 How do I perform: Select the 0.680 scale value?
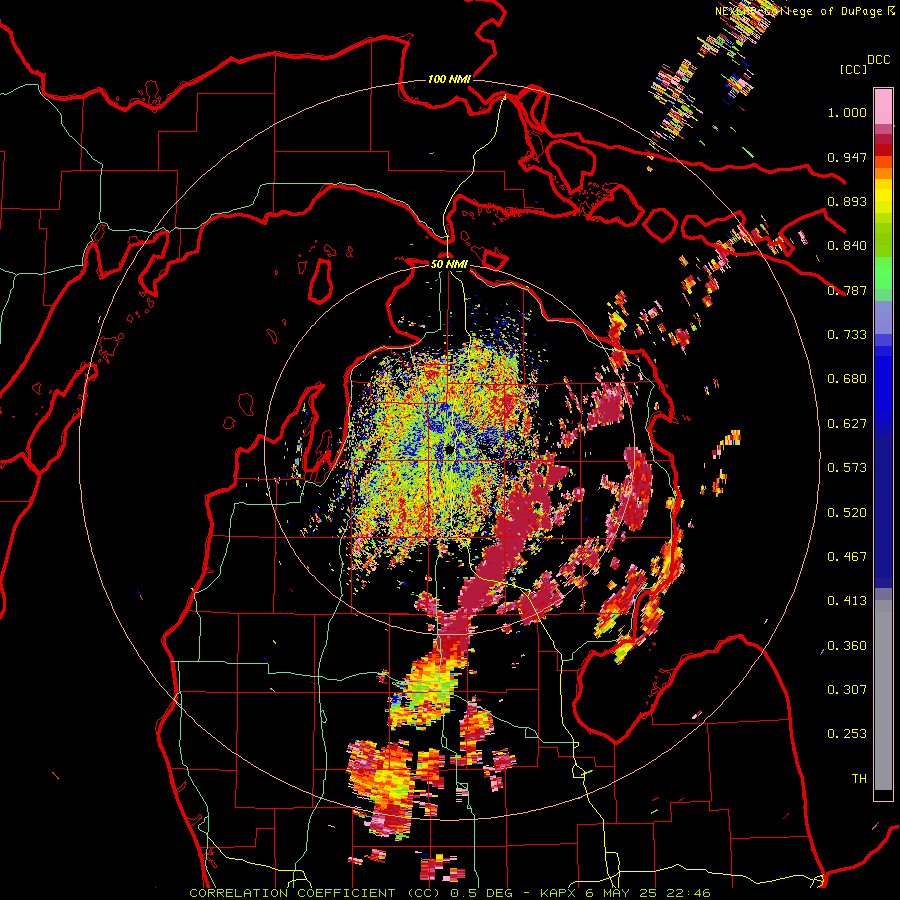847,379
